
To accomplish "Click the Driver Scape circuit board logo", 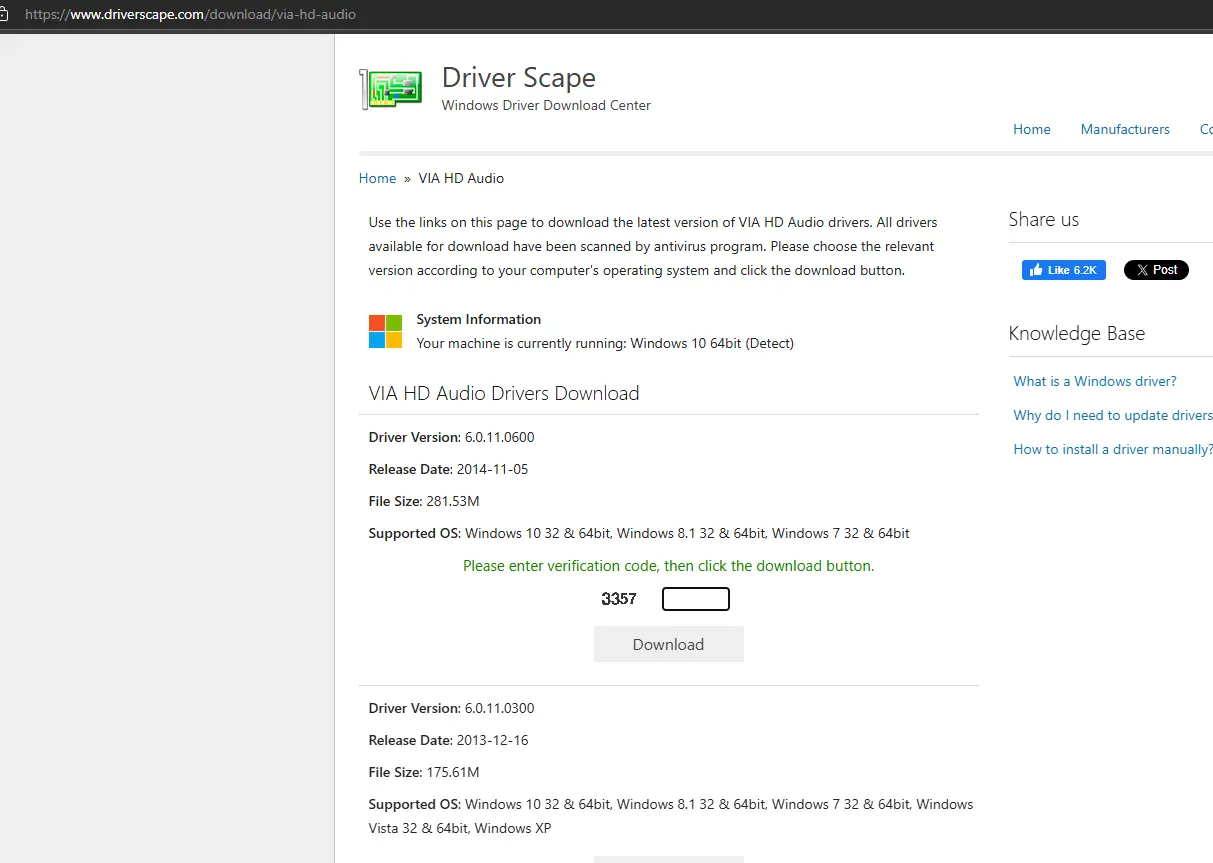I will (x=391, y=90).
